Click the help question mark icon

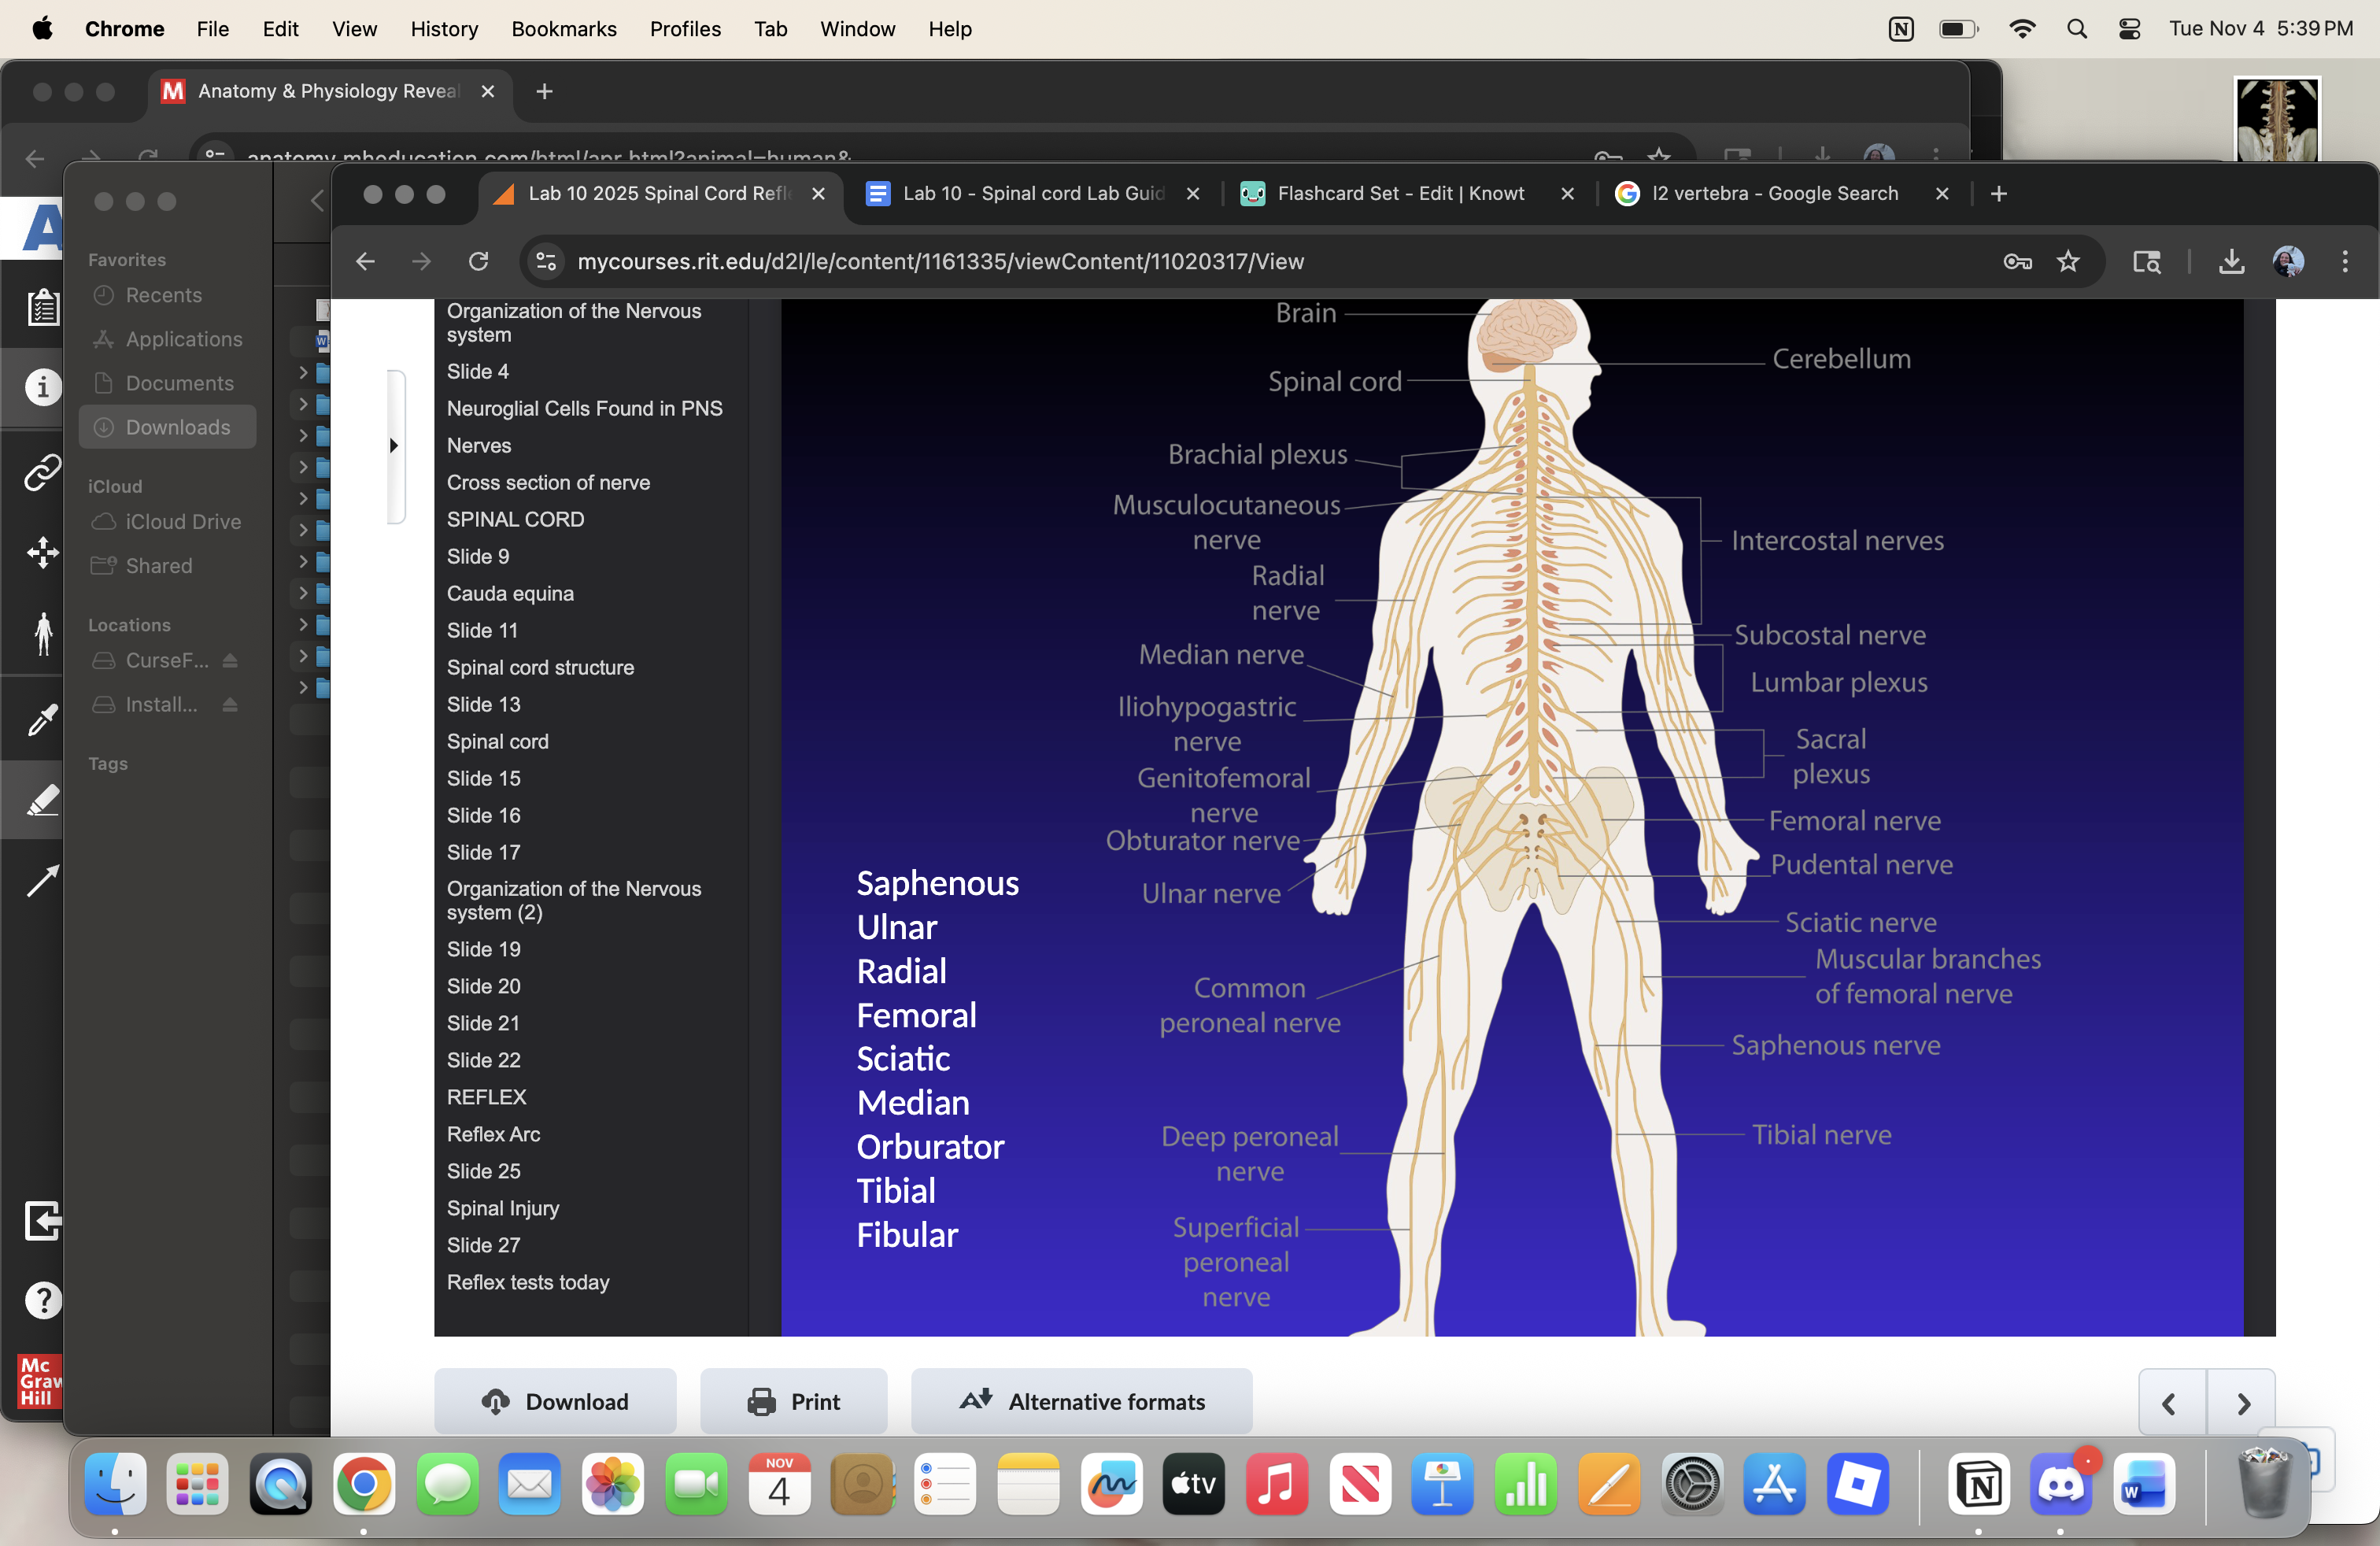coord(42,1300)
